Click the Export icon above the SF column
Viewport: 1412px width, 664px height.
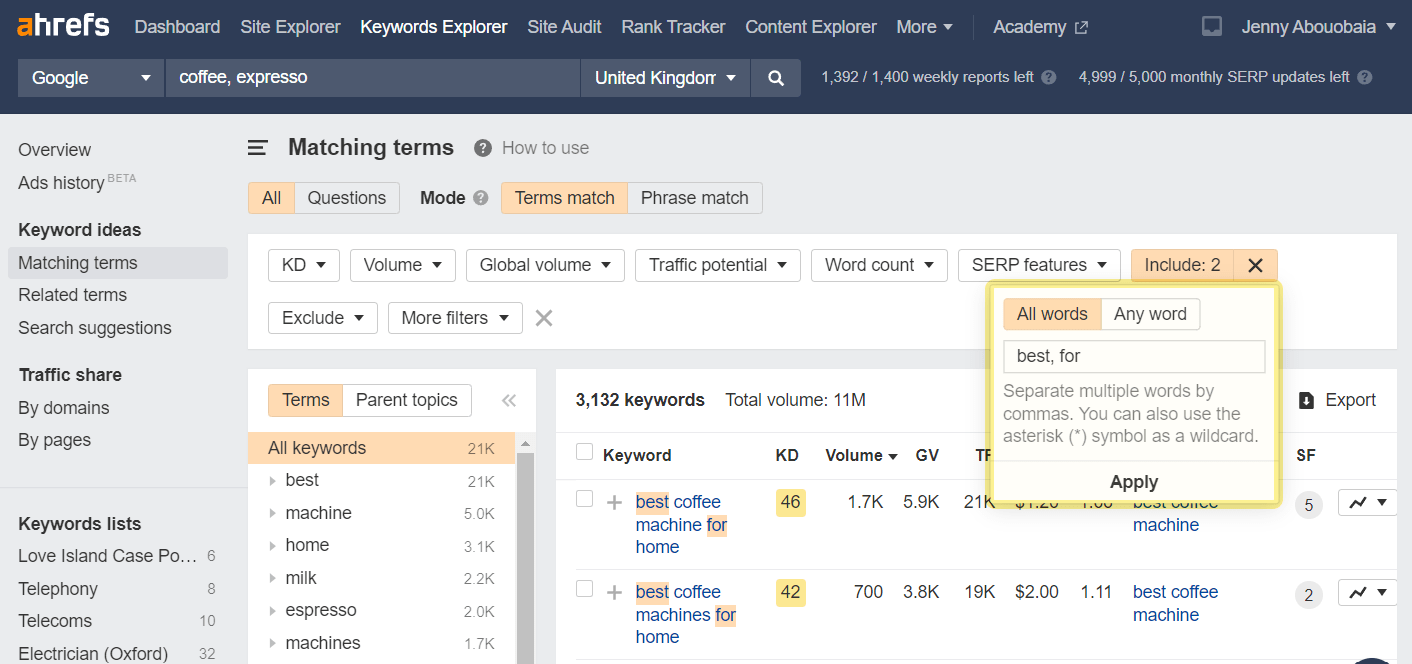tap(1307, 400)
